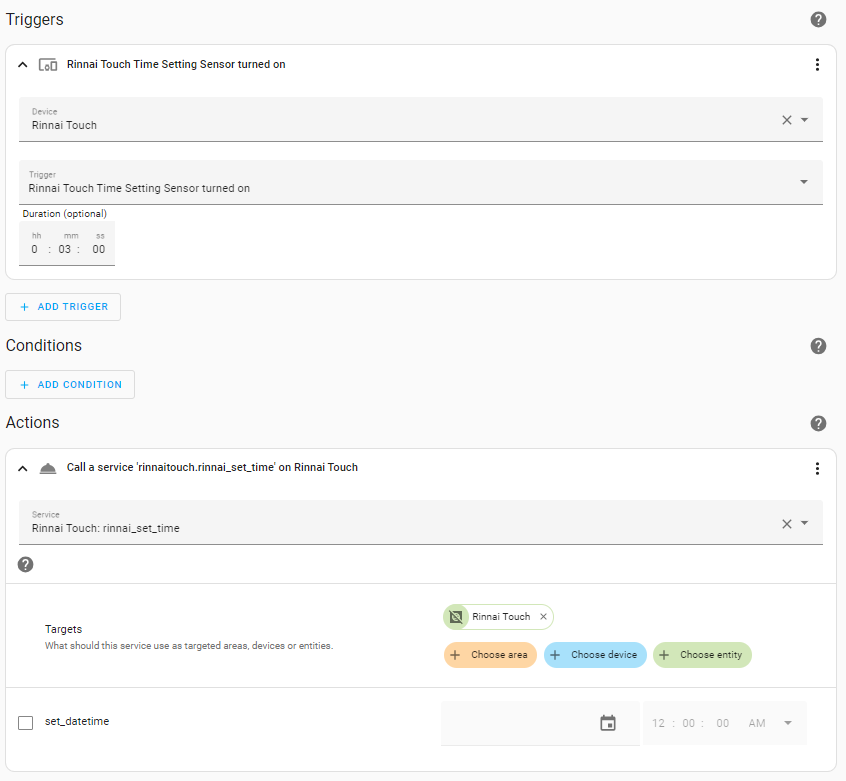The height and width of the screenshot is (781, 846).
Task: Click the service help icon below Service field
Action: (26, 564)
